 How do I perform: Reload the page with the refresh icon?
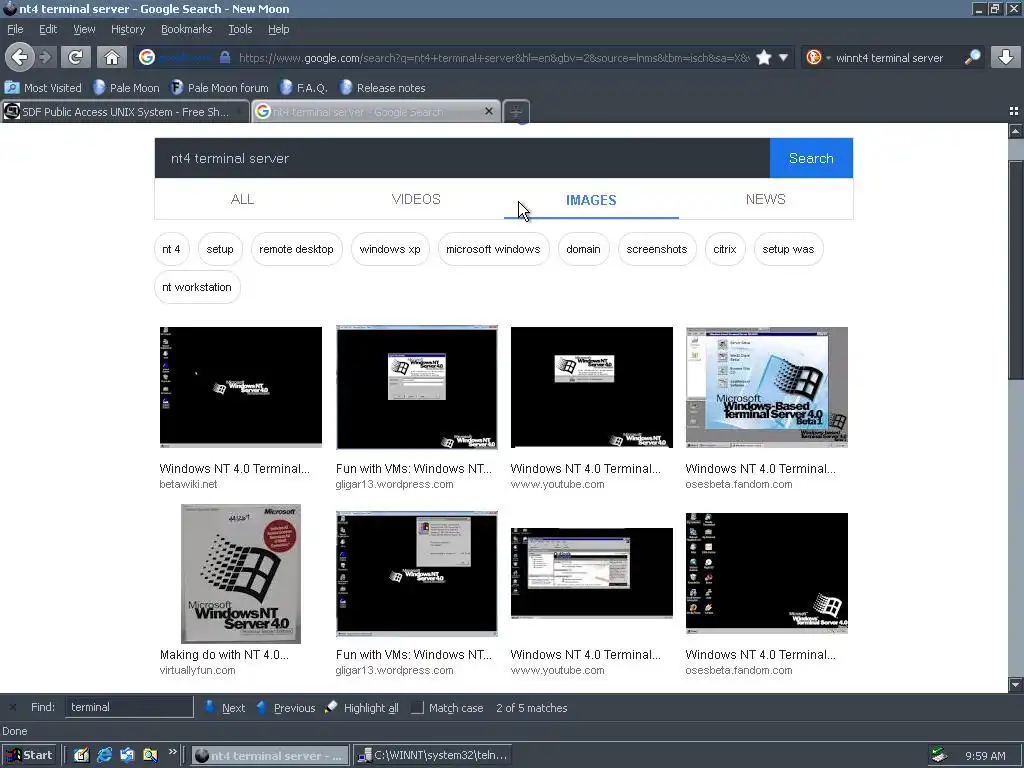click(75, 57)
